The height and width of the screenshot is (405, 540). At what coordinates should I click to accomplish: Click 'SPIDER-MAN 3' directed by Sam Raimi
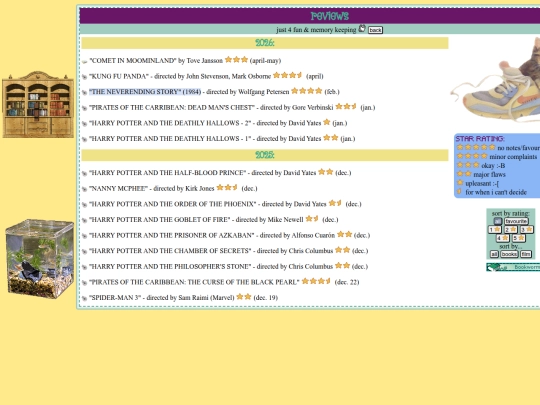162,298
